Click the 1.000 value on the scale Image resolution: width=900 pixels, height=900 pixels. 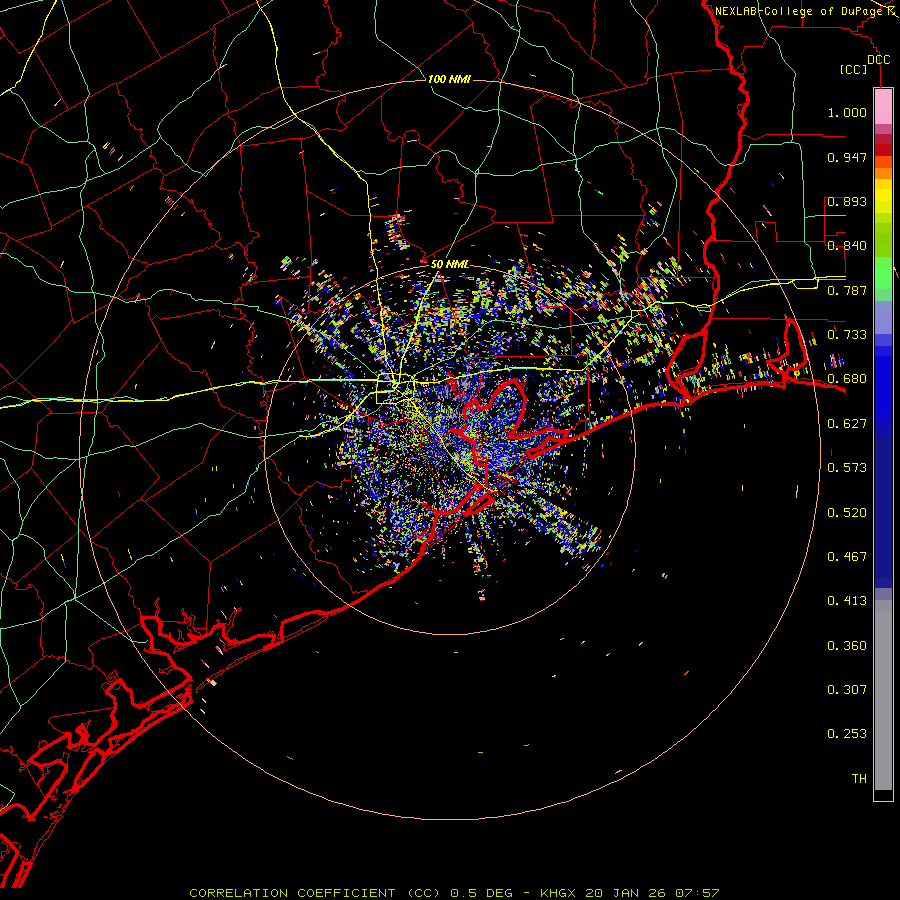pyautogui.click(x=847, y=112)
